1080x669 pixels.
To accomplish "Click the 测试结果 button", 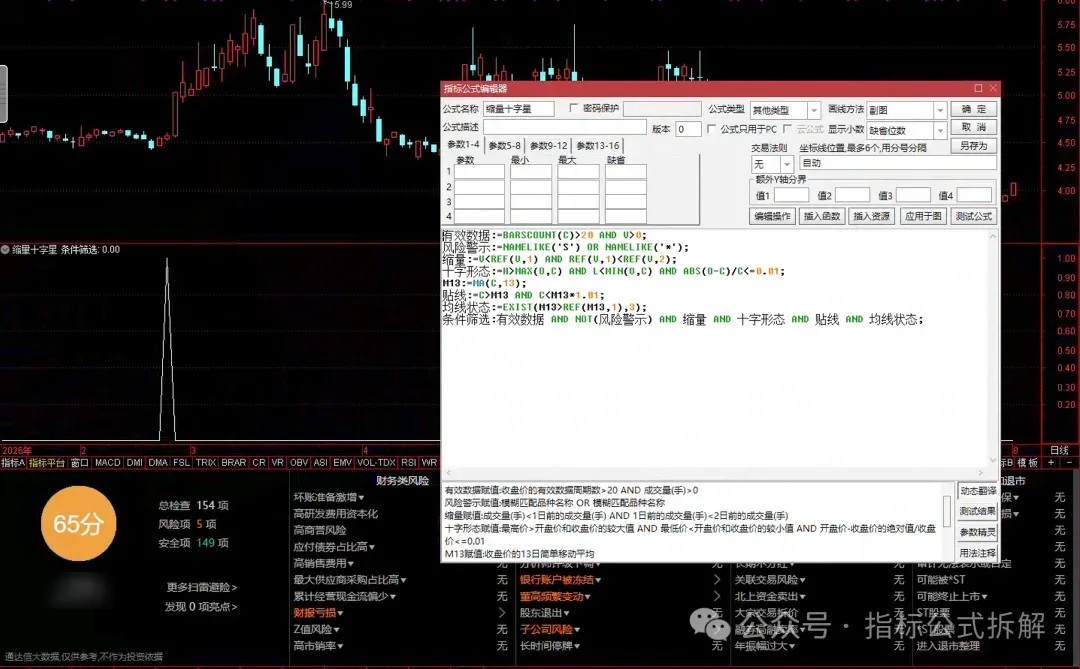I will (x=977, y=511).
